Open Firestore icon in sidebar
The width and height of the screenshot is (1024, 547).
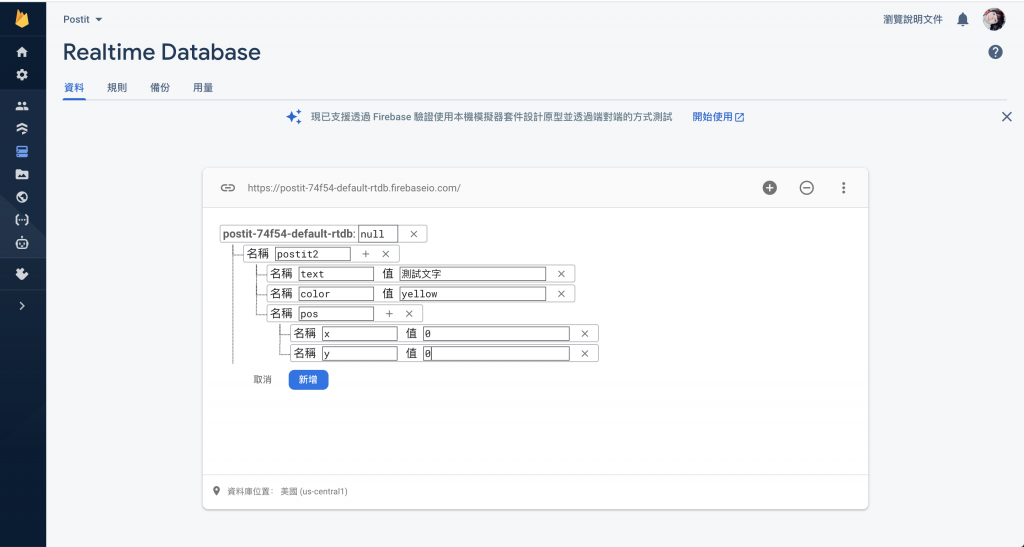[22, 129]
